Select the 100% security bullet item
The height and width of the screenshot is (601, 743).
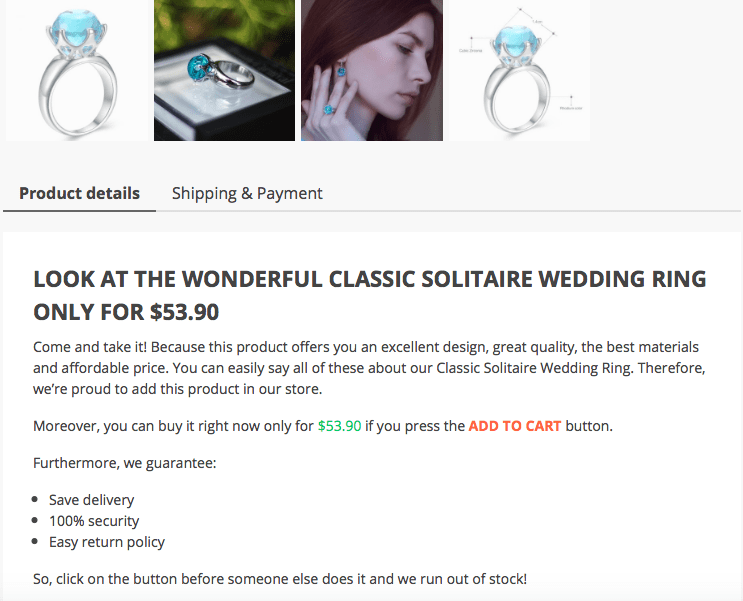tap(94, 521)
